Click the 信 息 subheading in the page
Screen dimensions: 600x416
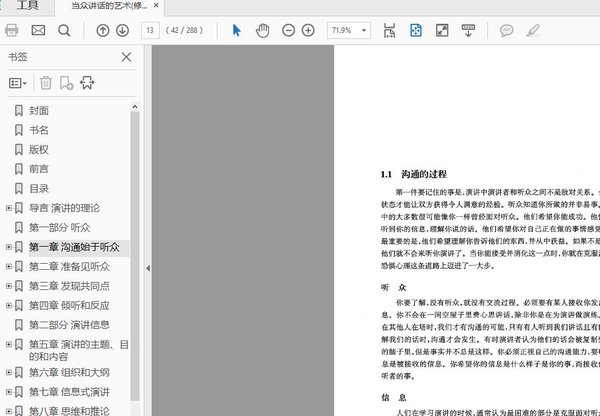point(393,398)
